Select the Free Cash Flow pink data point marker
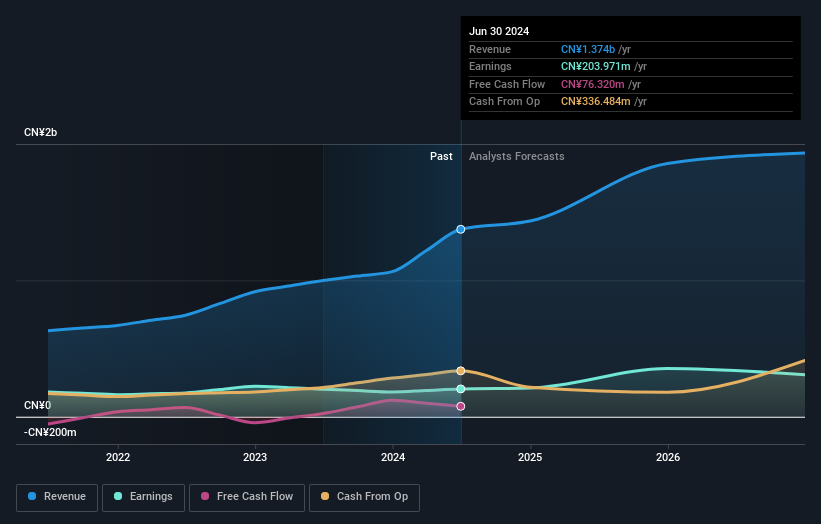 point(461,406)
